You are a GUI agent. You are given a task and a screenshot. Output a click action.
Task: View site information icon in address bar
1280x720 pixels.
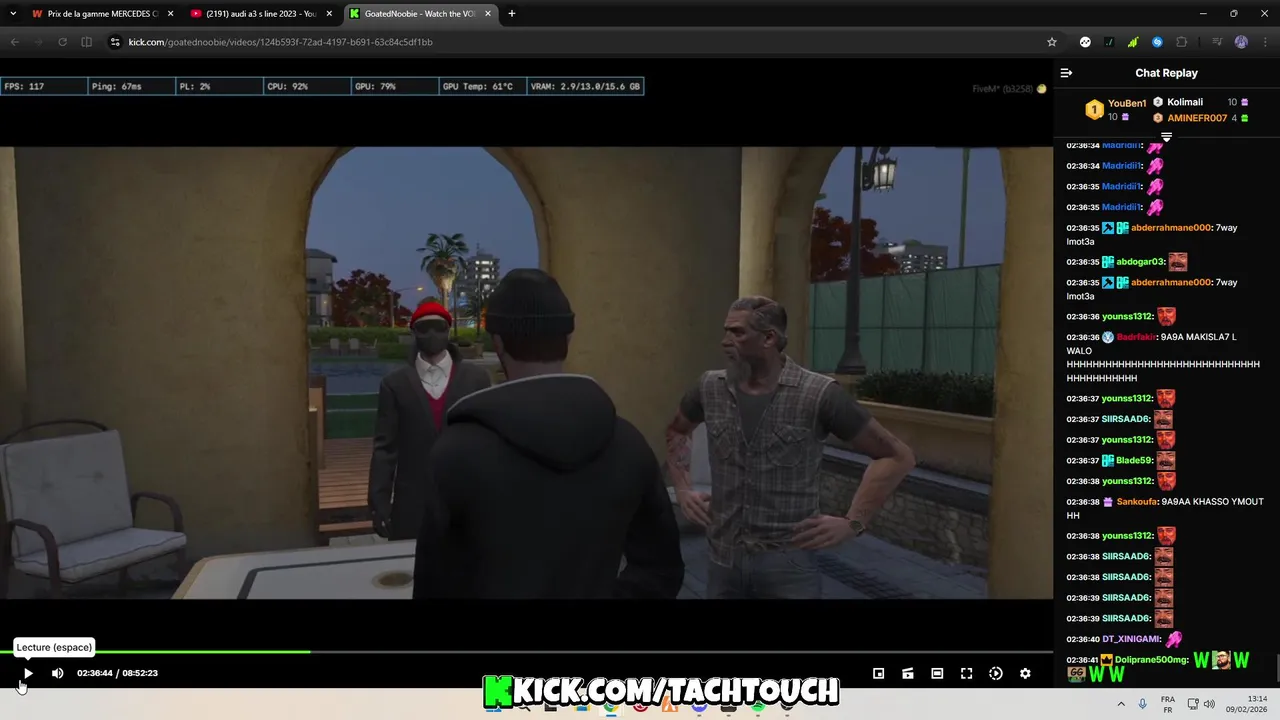tap(115, 42)
